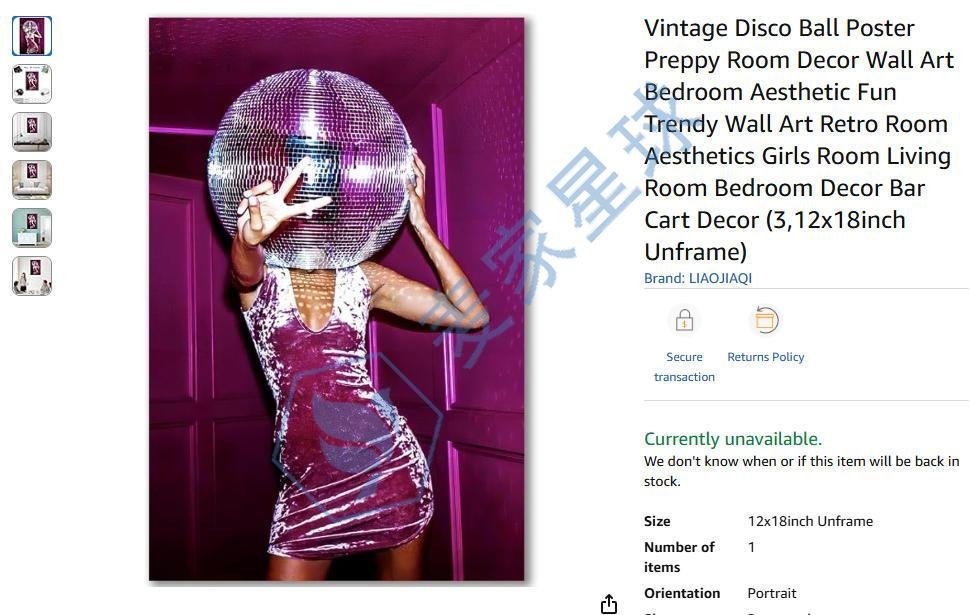The image size is (970, 615).
Task: Click the Orientation label
Action: [x=682, y=593]
